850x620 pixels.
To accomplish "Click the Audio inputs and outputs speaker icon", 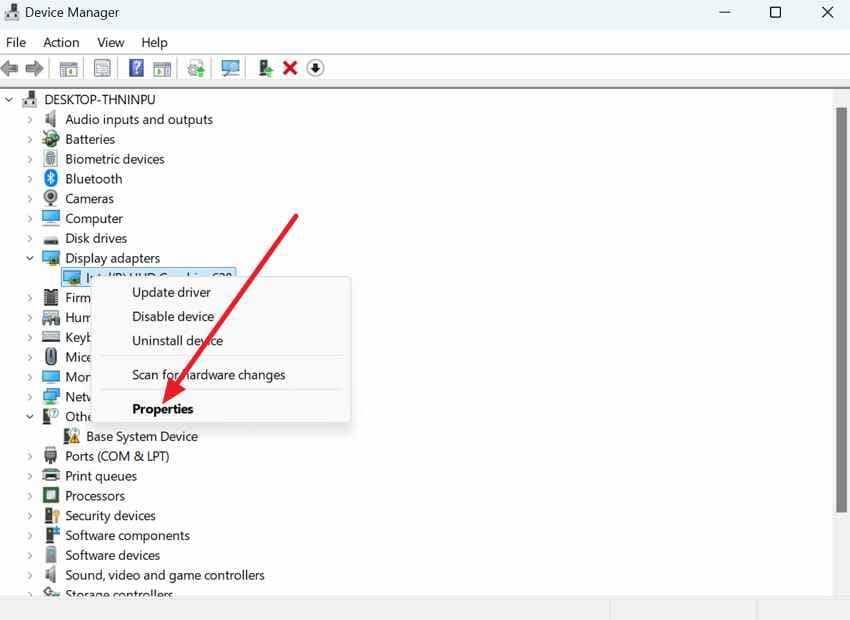I will [x=51, y=119].
